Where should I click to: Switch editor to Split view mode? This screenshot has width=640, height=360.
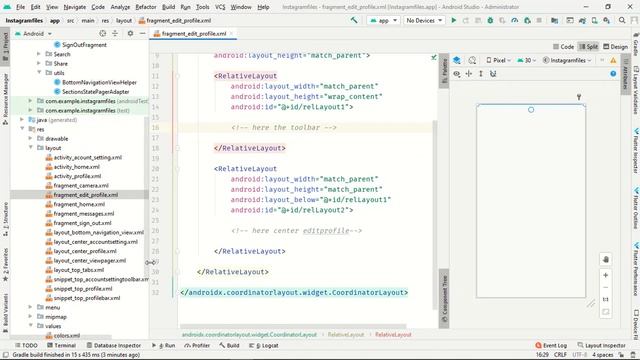588,47
